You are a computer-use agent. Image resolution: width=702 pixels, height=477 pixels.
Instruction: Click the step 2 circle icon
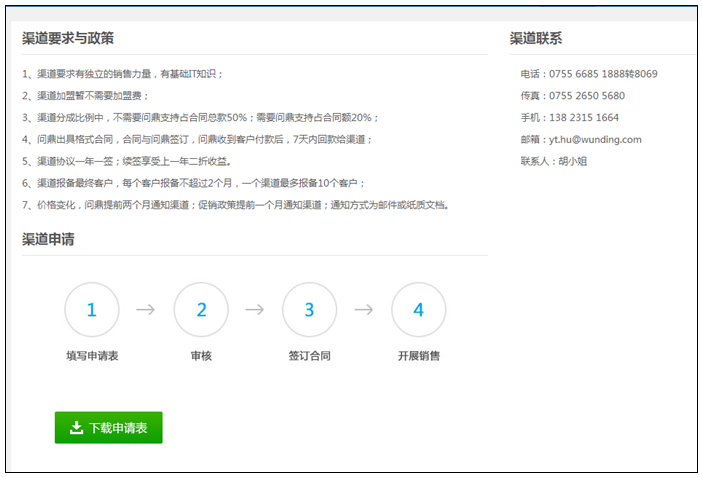201,310
